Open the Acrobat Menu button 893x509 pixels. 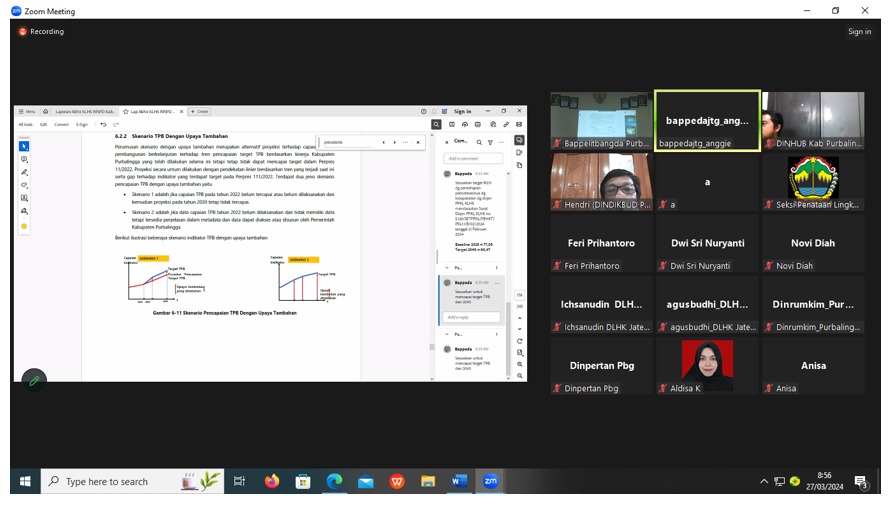coord(27,112)
